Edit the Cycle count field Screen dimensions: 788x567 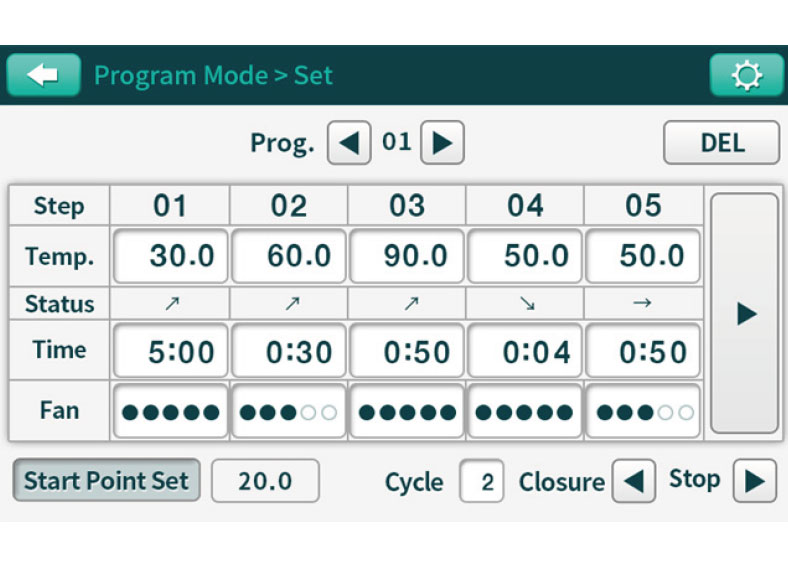(482, 481)
